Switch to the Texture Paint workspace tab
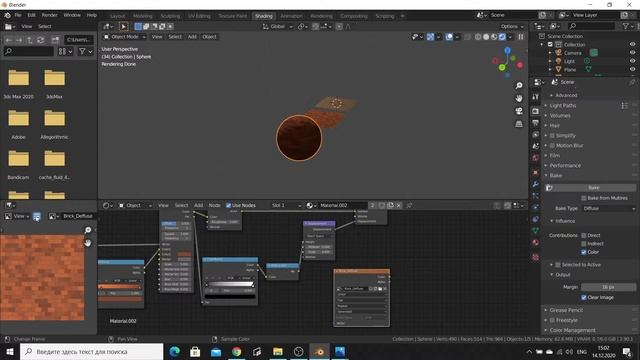640x360 pixels. click(233, 16)
